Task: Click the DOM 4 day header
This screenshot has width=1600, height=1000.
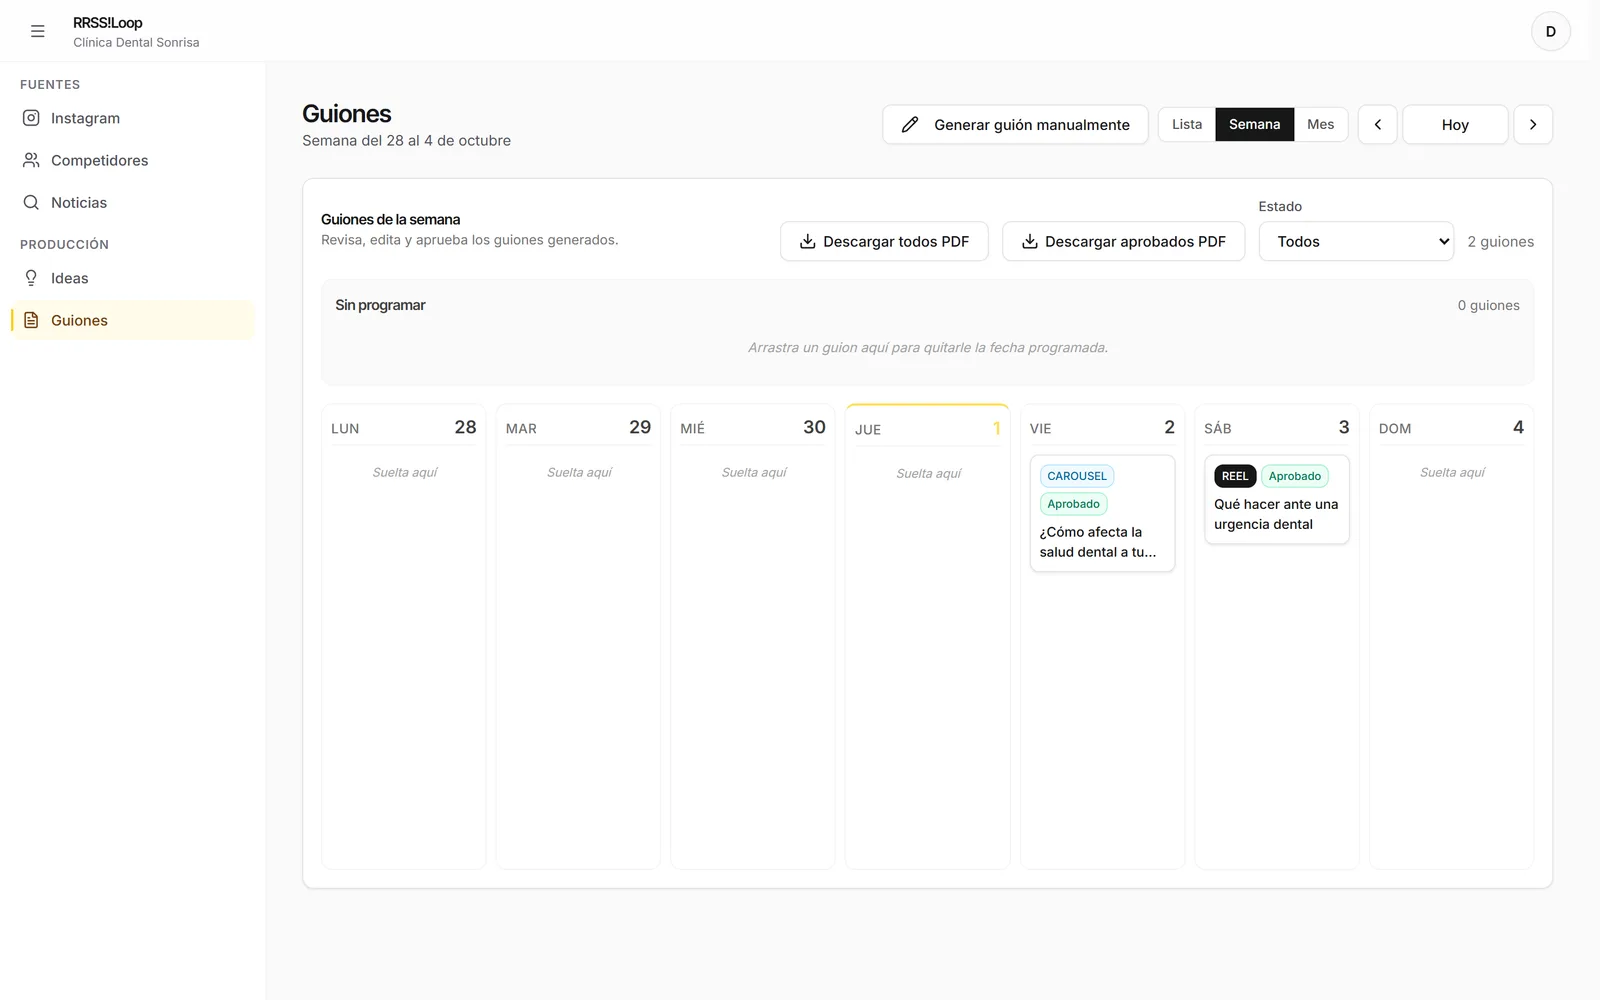Action: pos(1451,427)
